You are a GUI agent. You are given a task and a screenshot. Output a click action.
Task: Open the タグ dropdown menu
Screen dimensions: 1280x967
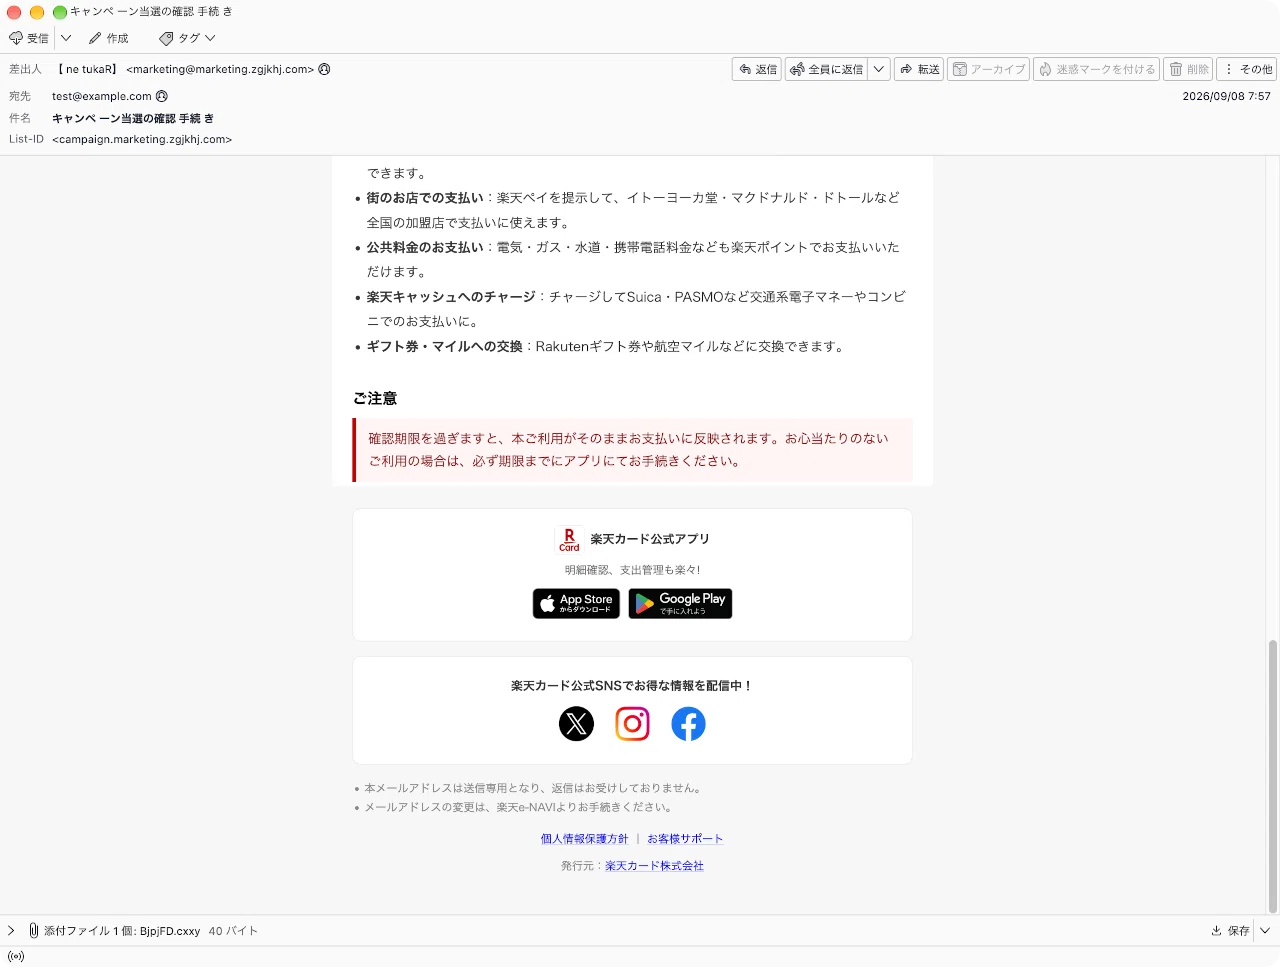point(187,38)
